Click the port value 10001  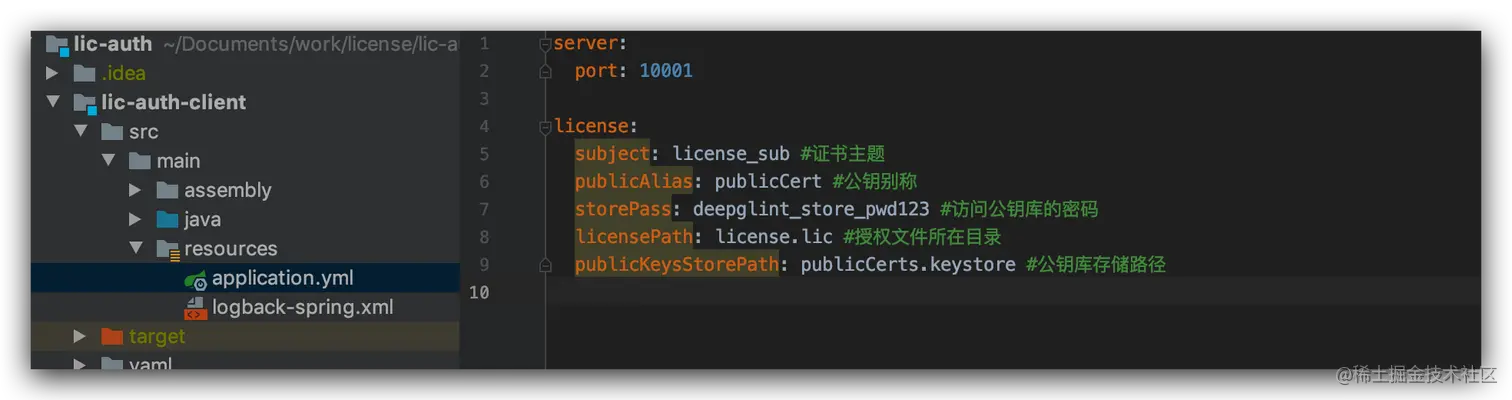pos(666,71)
